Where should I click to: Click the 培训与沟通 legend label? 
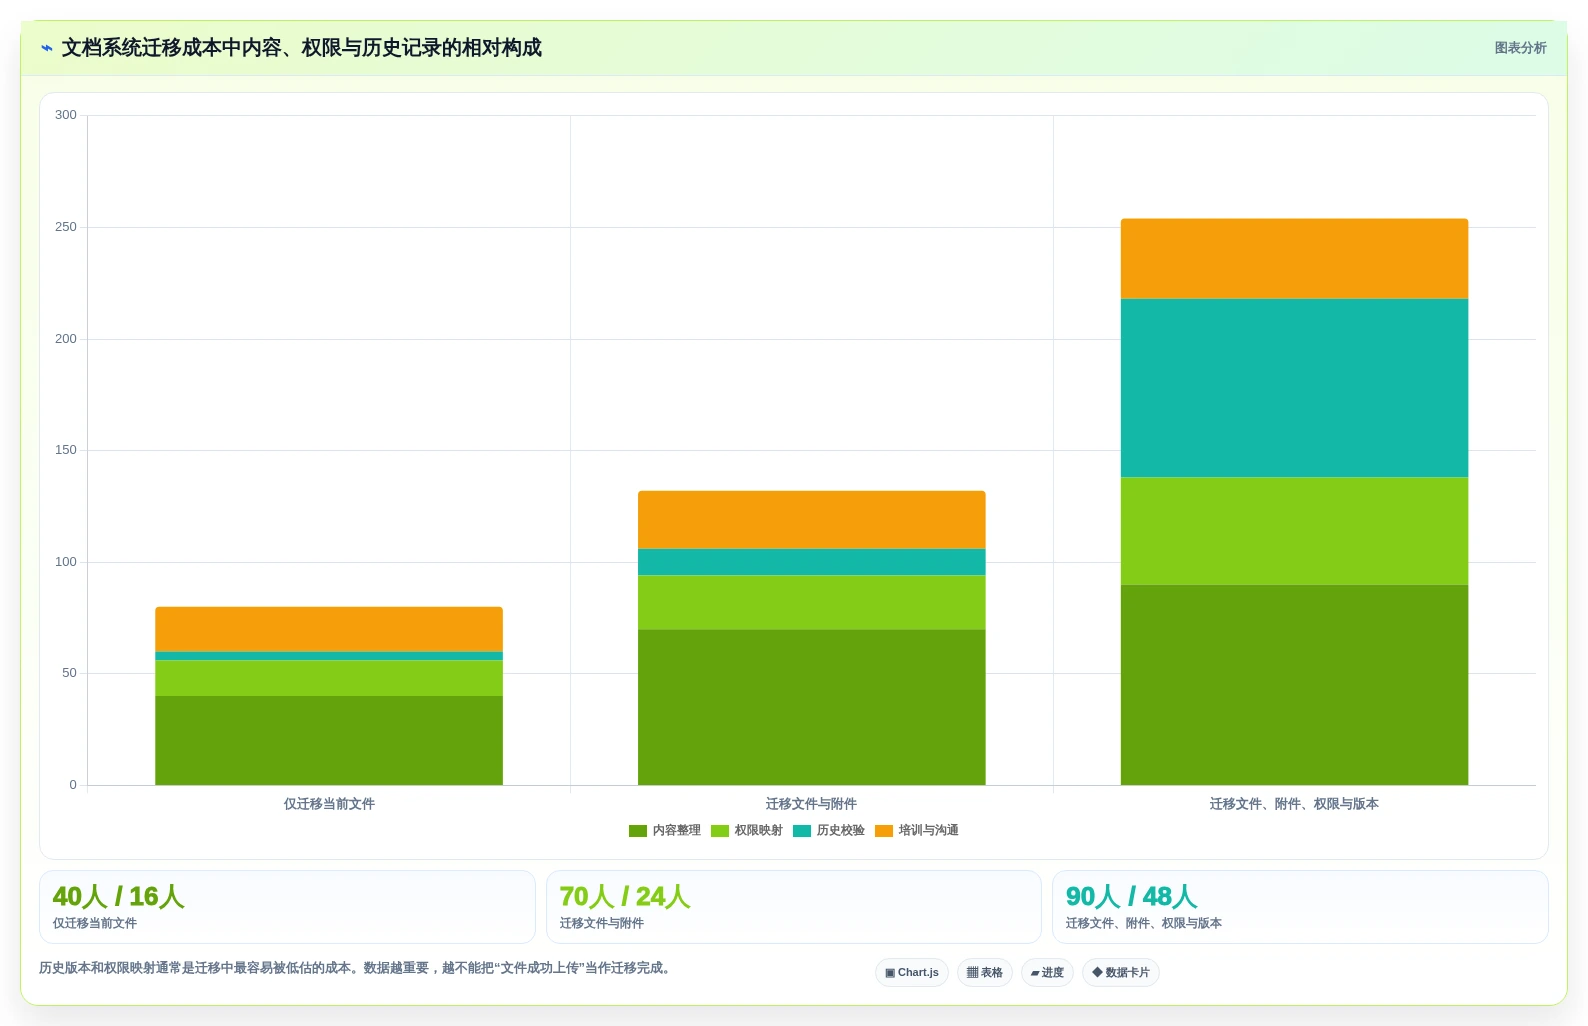point(929,831)
